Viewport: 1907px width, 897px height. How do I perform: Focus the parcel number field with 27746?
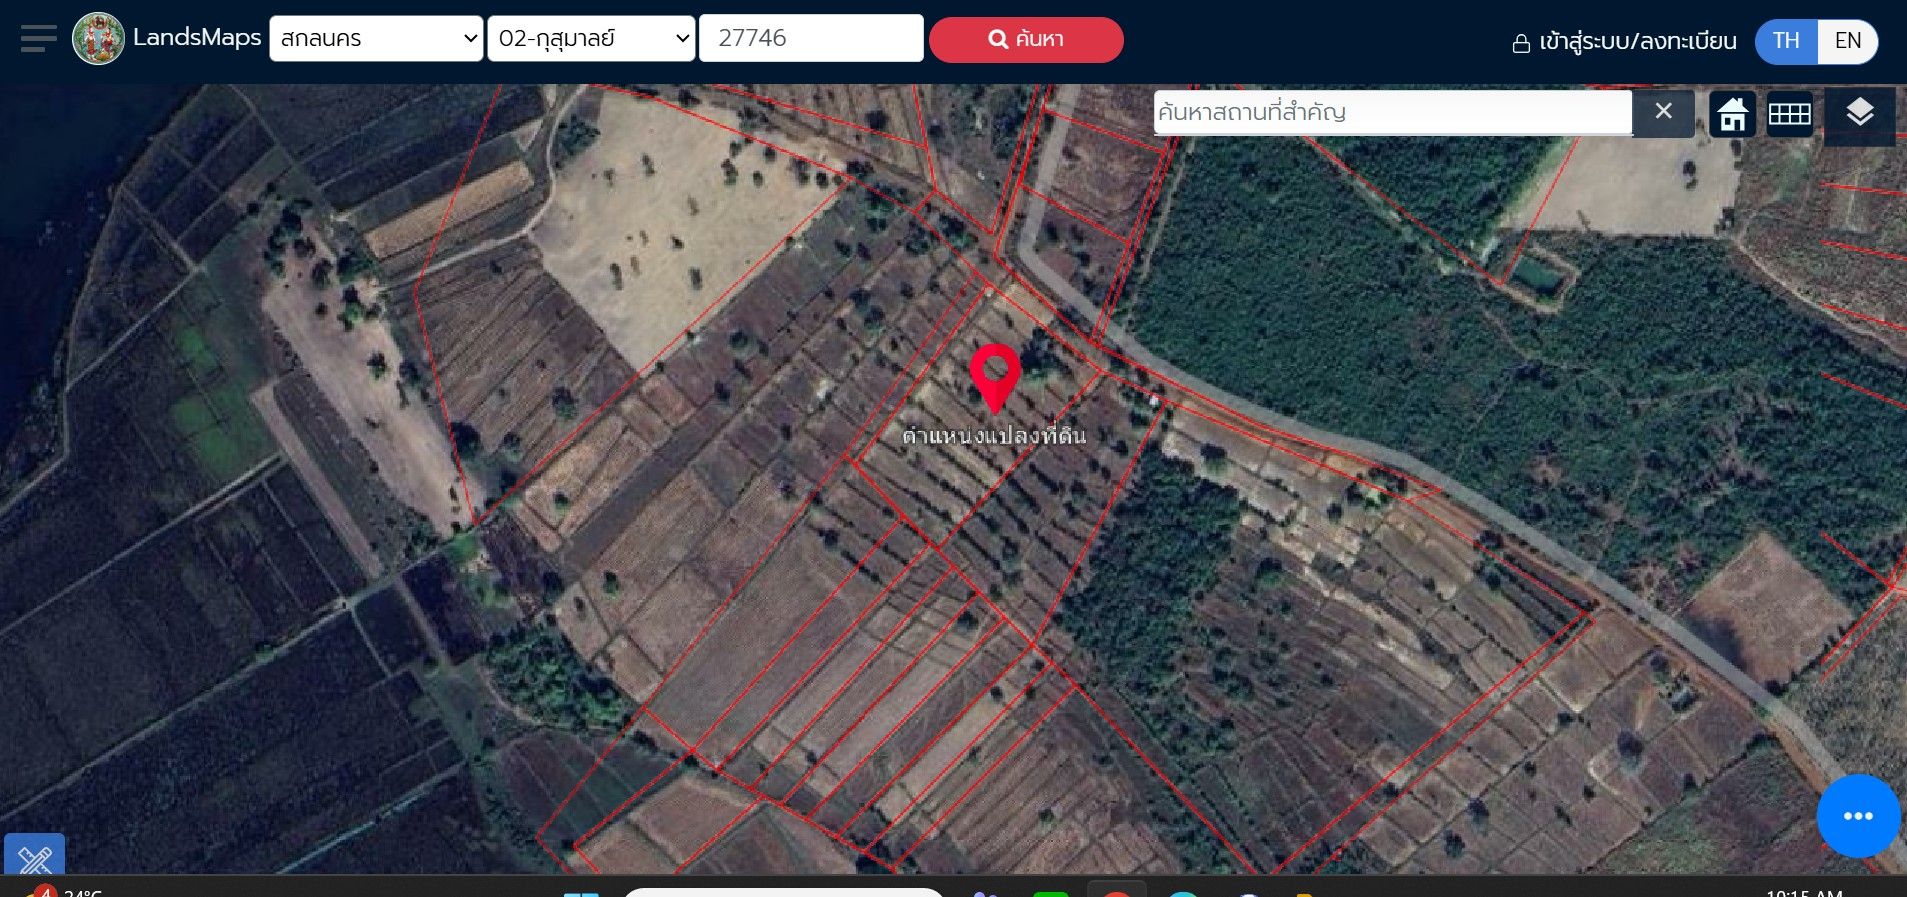(x=811, y=38)
